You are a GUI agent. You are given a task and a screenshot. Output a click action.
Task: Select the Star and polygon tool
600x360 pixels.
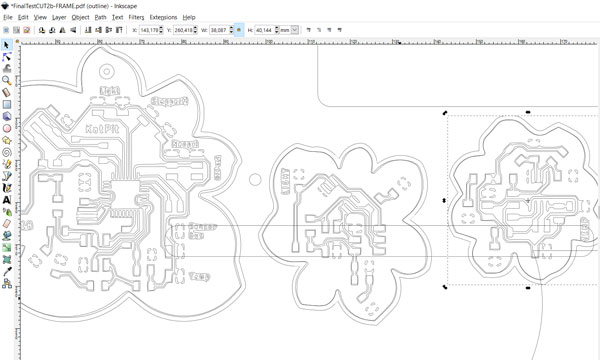click(x=7, y=140)
